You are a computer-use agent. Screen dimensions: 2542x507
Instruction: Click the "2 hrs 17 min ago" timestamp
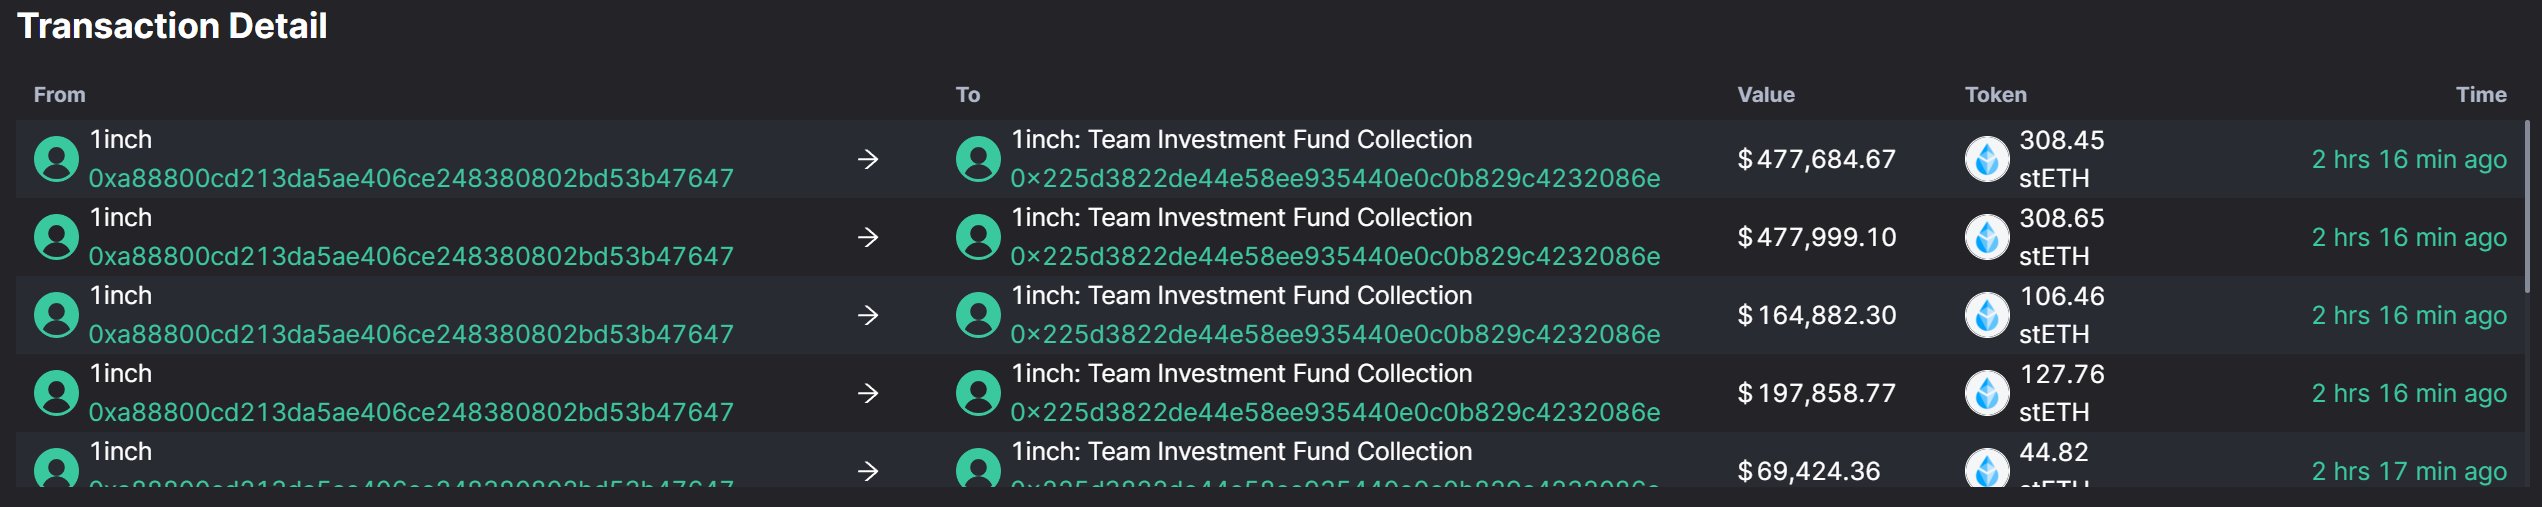tap(2408, 471)
